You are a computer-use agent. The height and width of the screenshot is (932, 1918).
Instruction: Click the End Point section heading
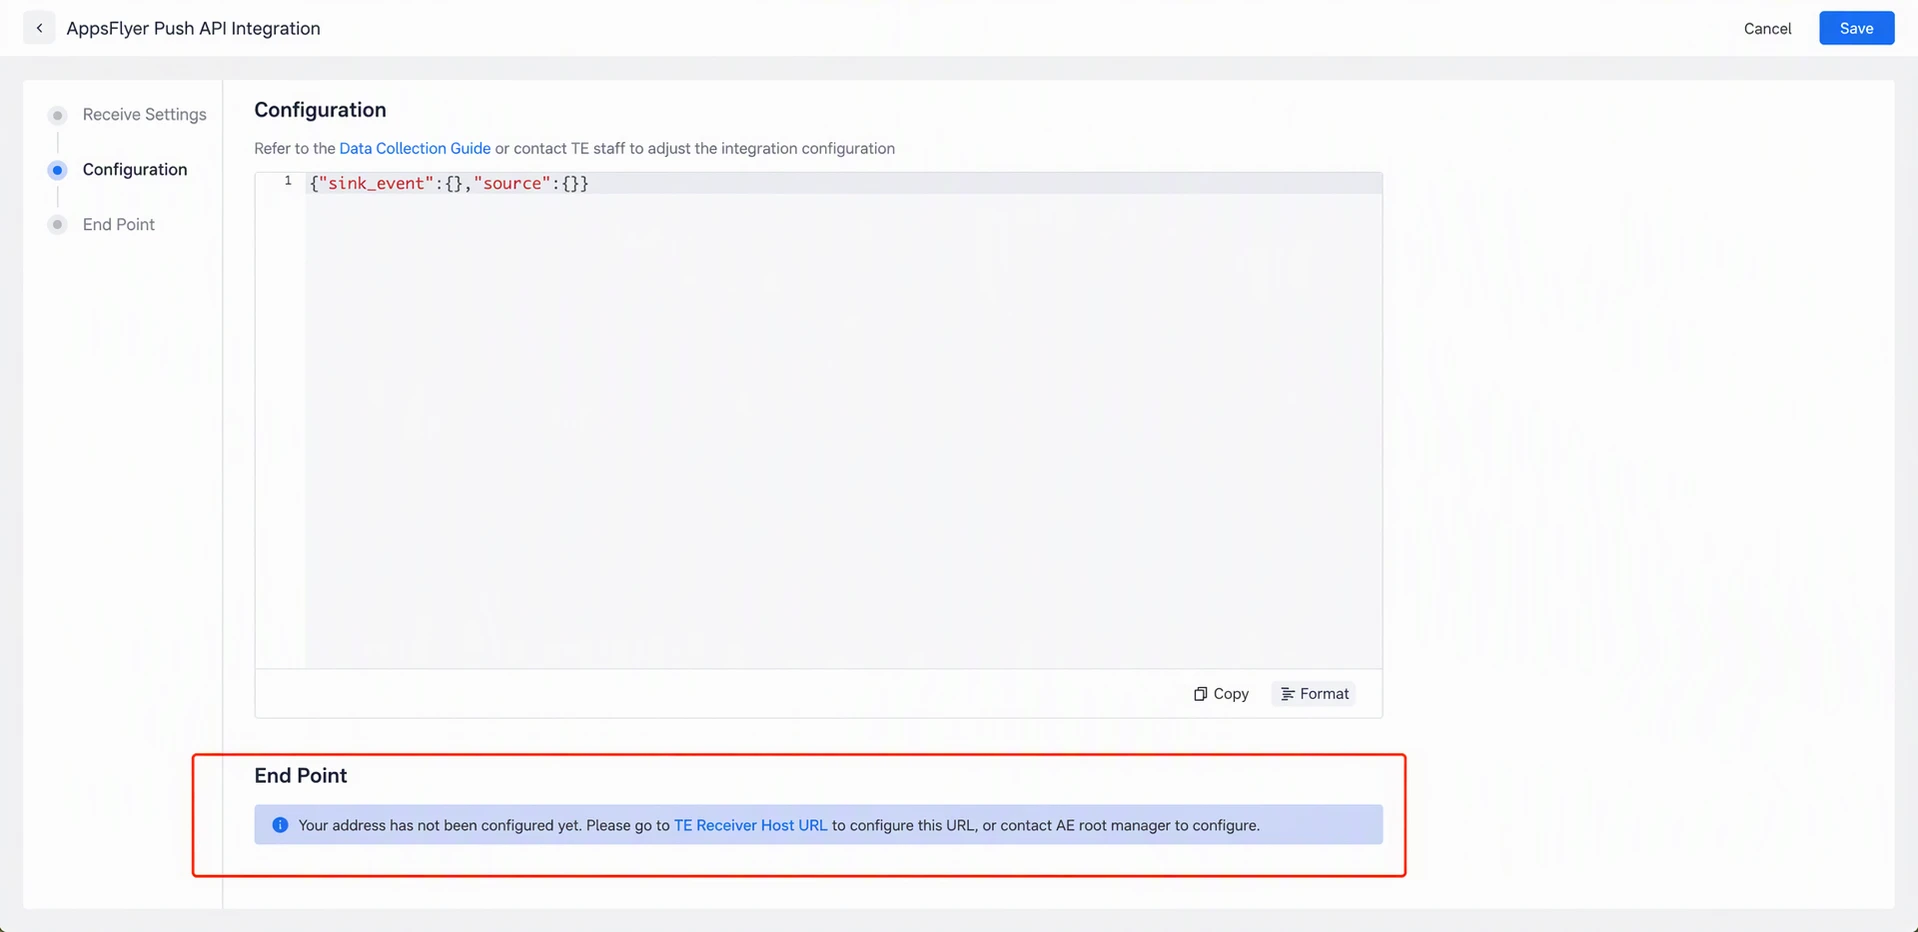300,776
